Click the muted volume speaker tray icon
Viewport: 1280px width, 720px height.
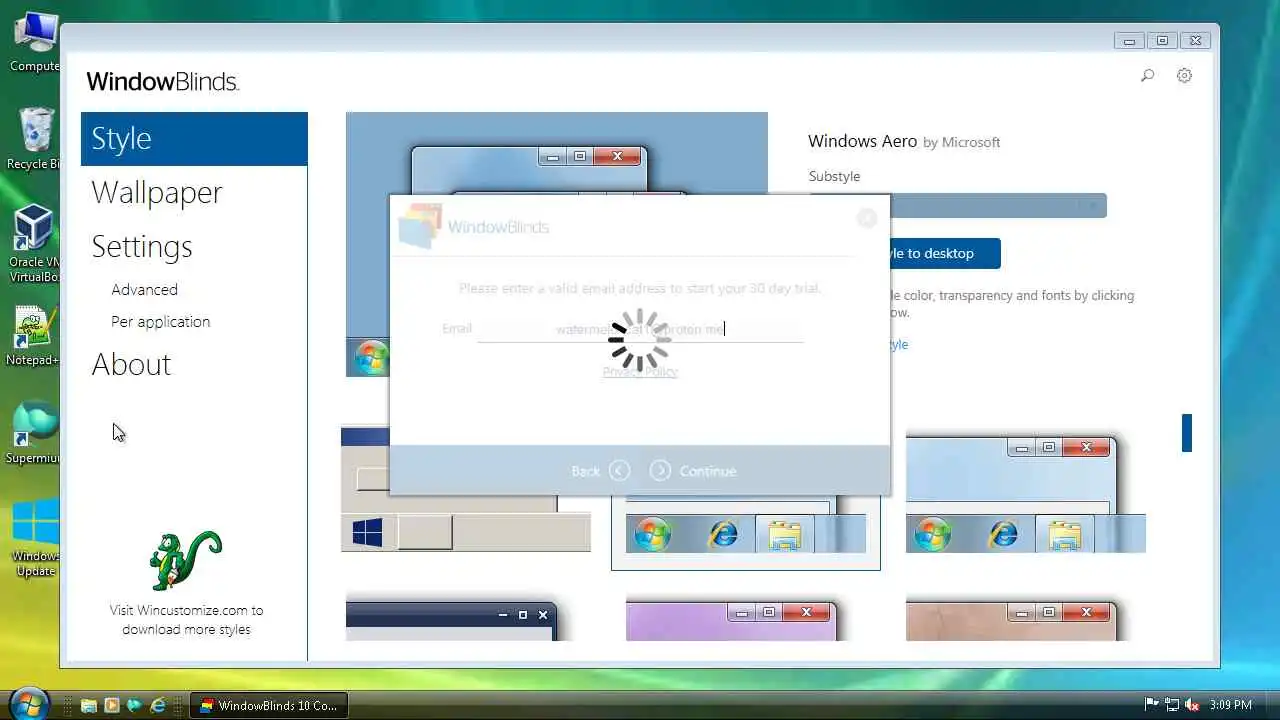click(x=1192, y=705)
